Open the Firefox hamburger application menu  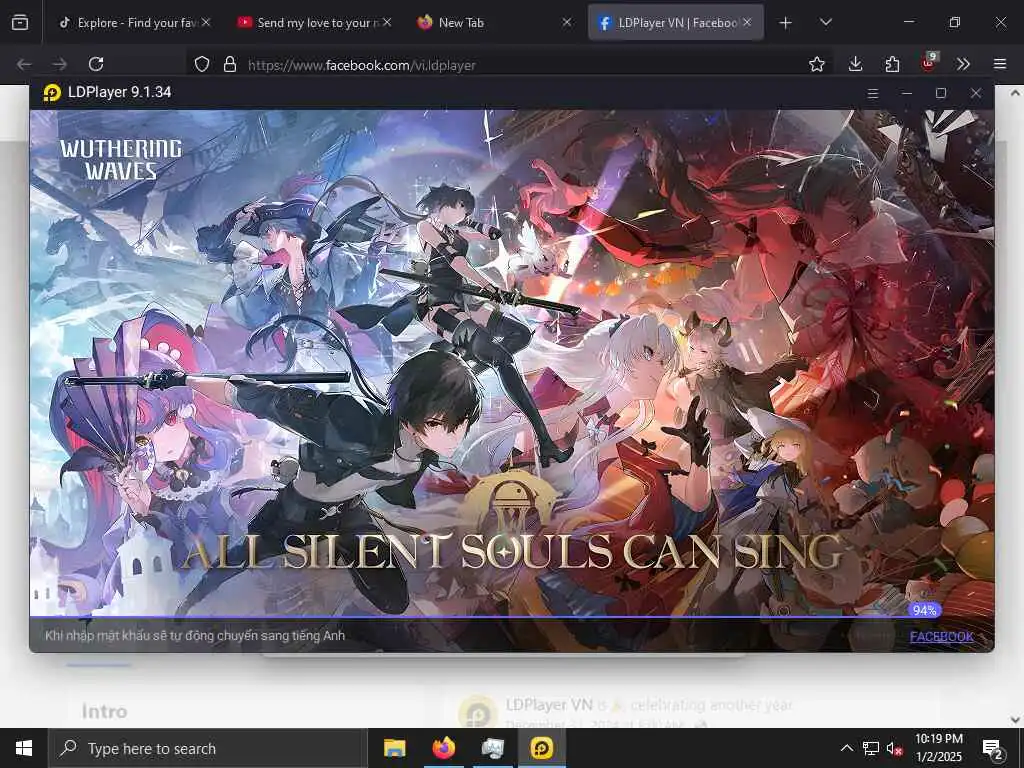(x=1000, y=64)
